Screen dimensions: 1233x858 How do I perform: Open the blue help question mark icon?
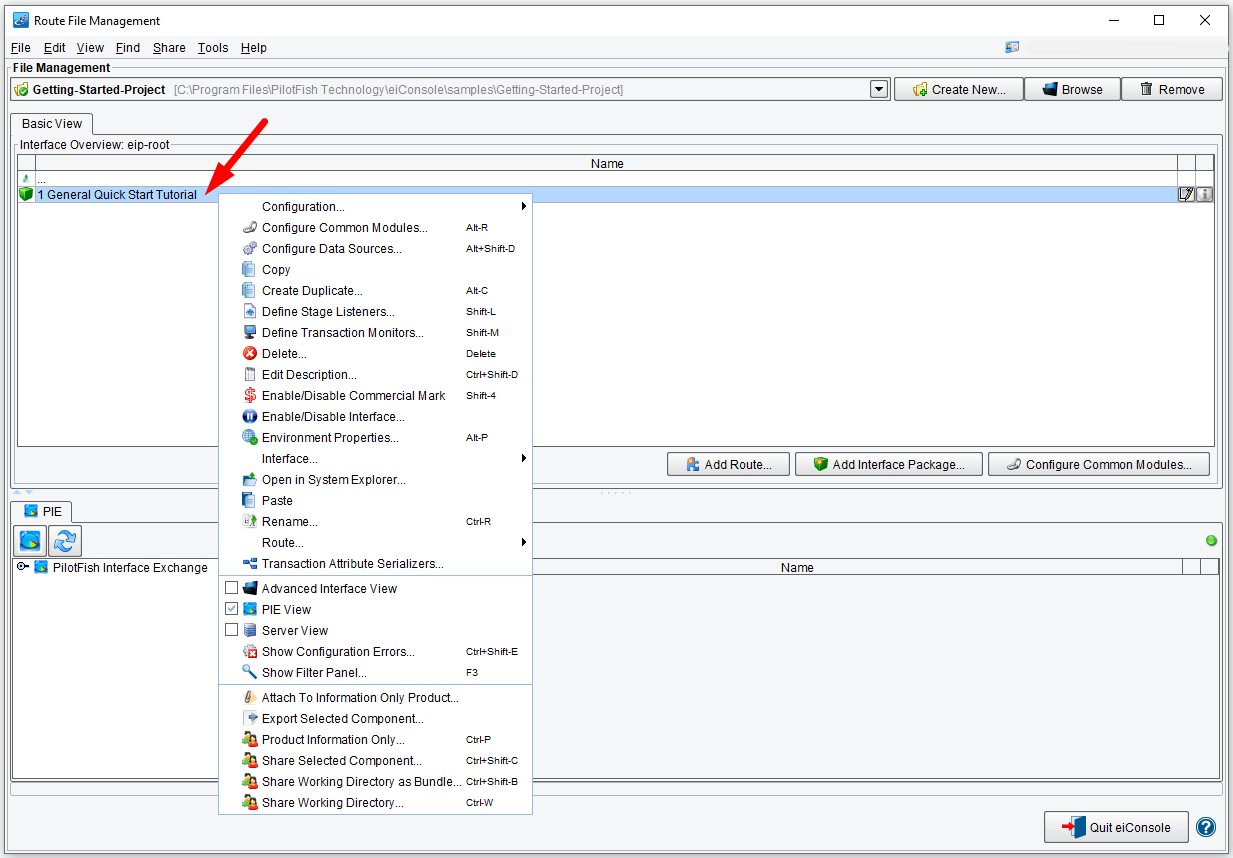pos(1206,827)
